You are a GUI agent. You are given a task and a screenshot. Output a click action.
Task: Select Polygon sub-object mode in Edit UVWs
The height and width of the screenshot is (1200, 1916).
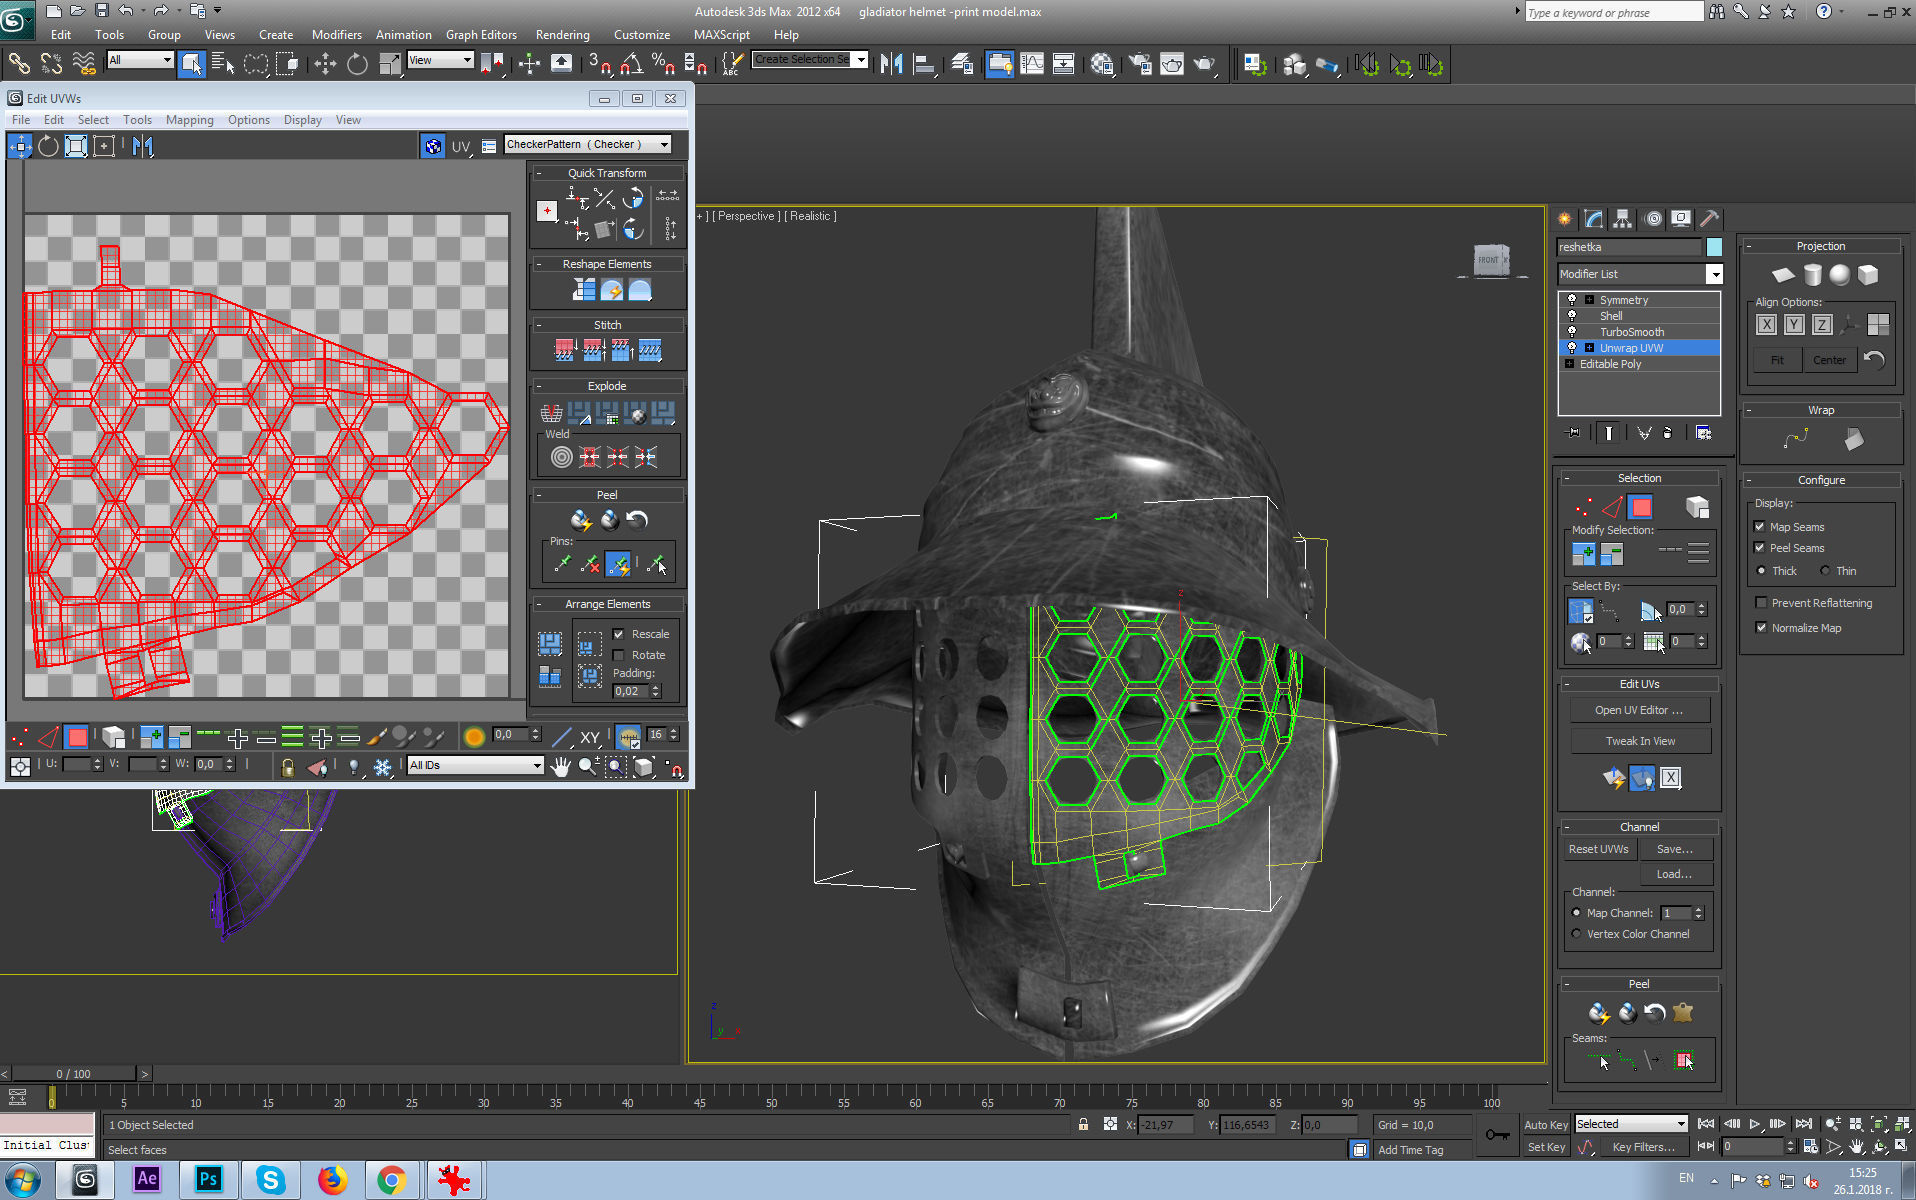coord(76,738)
